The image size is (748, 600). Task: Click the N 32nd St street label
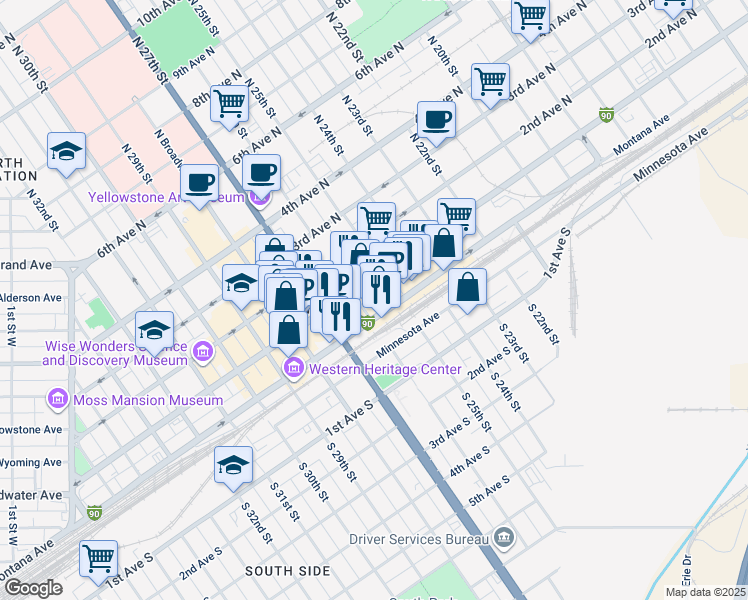[x=42, y=210]
